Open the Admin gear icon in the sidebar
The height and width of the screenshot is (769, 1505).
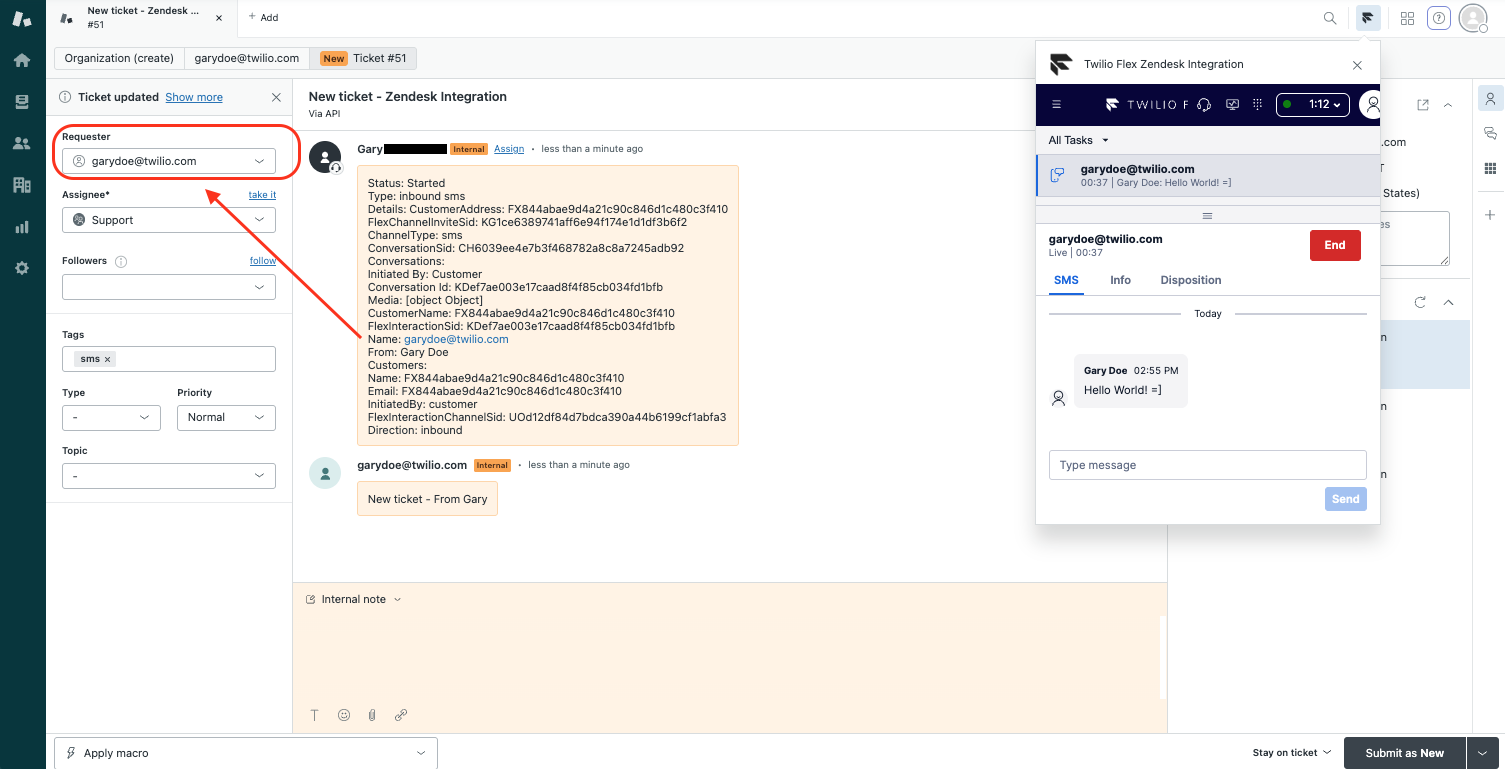tap(22, 268)
